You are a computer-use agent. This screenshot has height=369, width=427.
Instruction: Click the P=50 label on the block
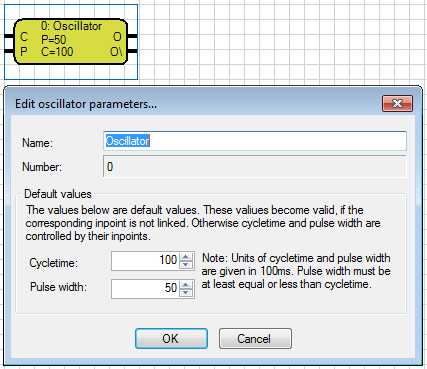click(x=54, y=39)
